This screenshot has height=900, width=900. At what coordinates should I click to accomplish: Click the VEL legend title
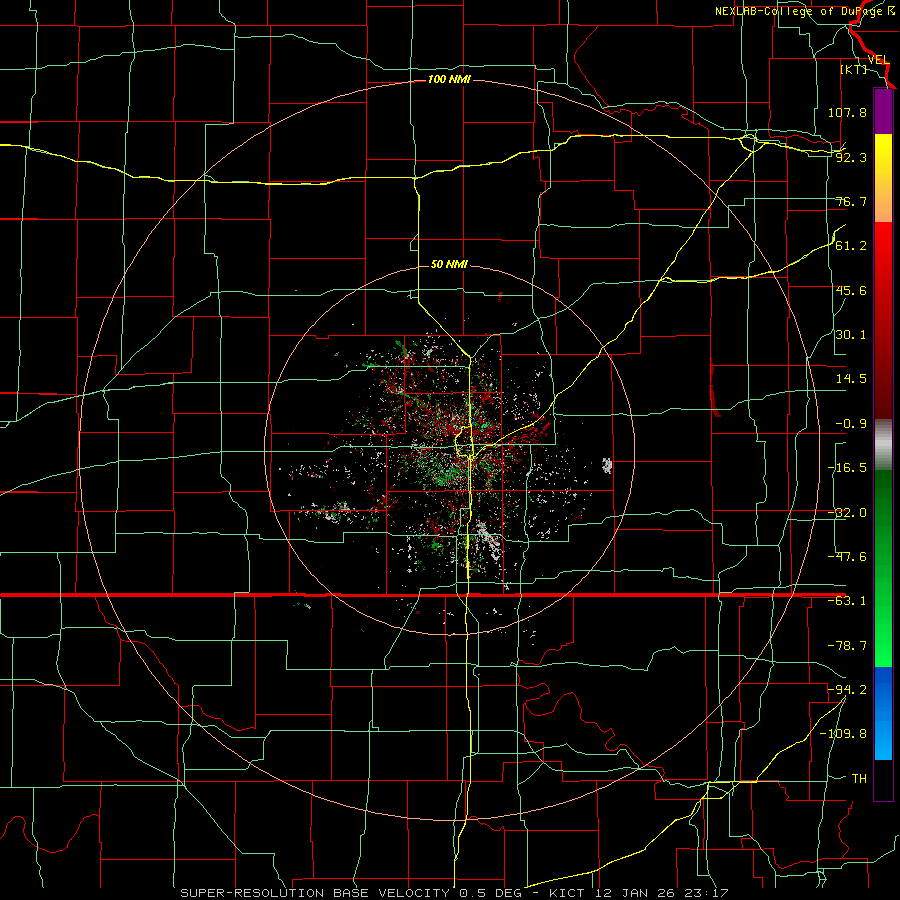[x=878, y=60]
